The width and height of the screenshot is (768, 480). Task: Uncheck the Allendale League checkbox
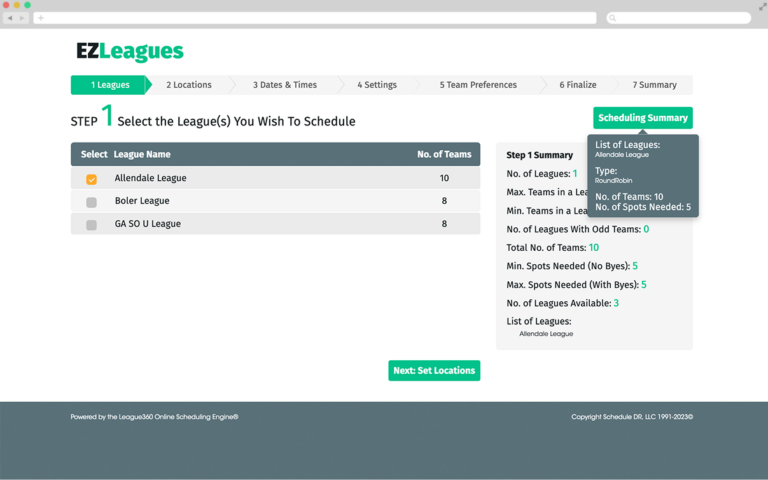click(91, 179)
